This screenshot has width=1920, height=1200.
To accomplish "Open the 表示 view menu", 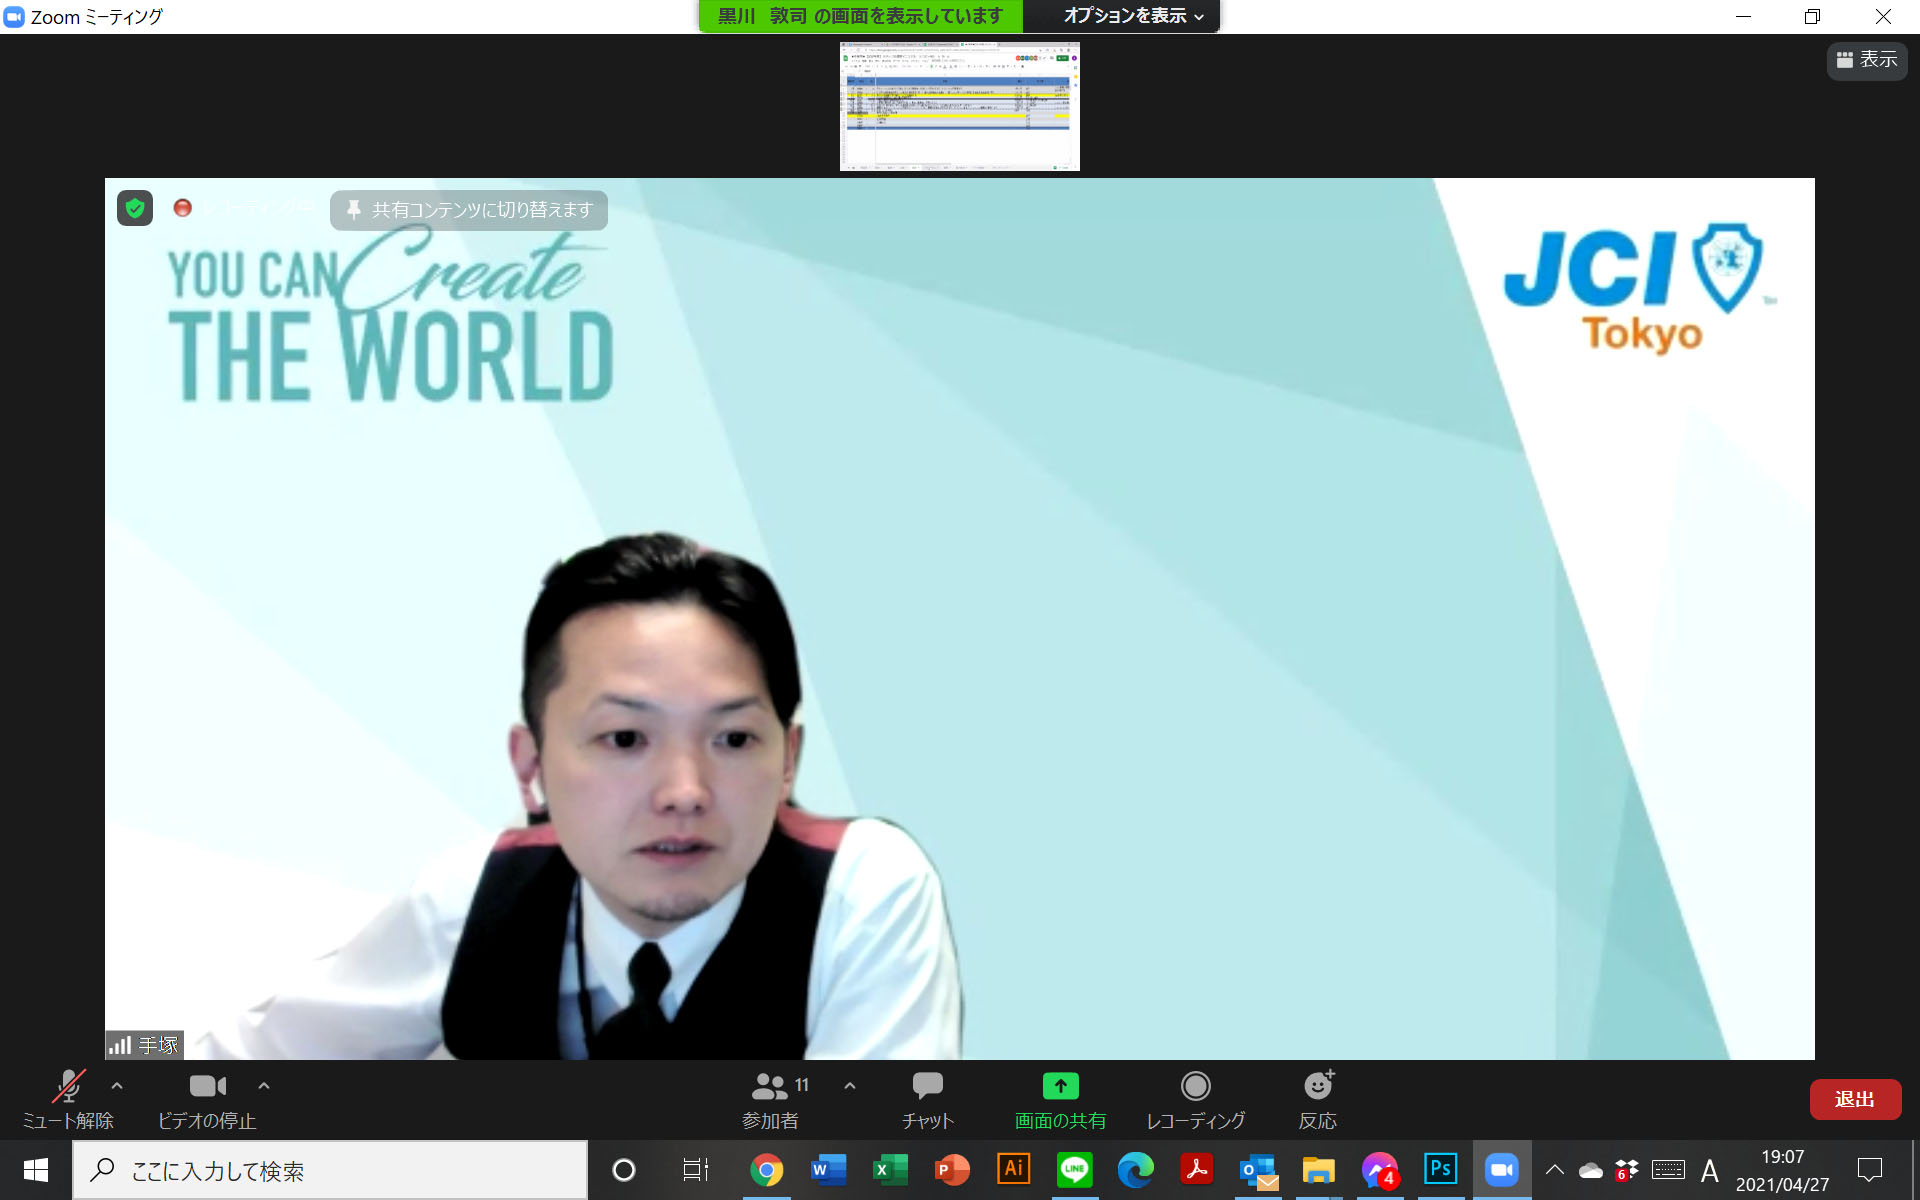I will [x=1867, y=60].
